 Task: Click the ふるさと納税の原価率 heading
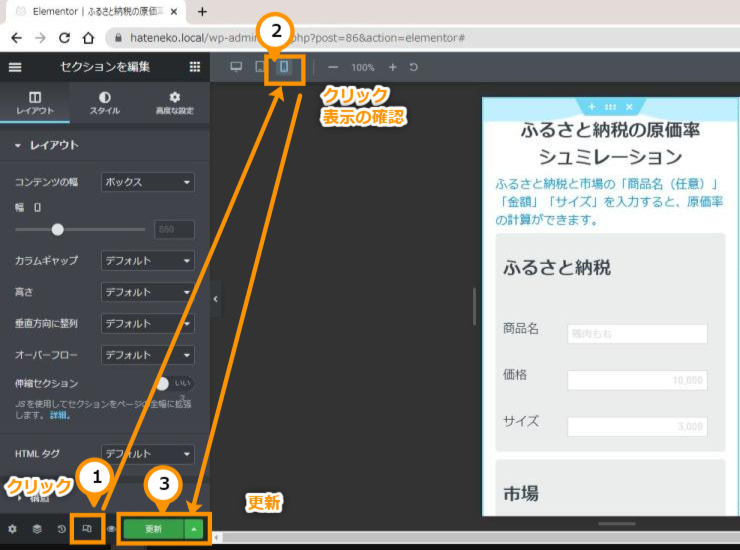[x=610, y=143]
